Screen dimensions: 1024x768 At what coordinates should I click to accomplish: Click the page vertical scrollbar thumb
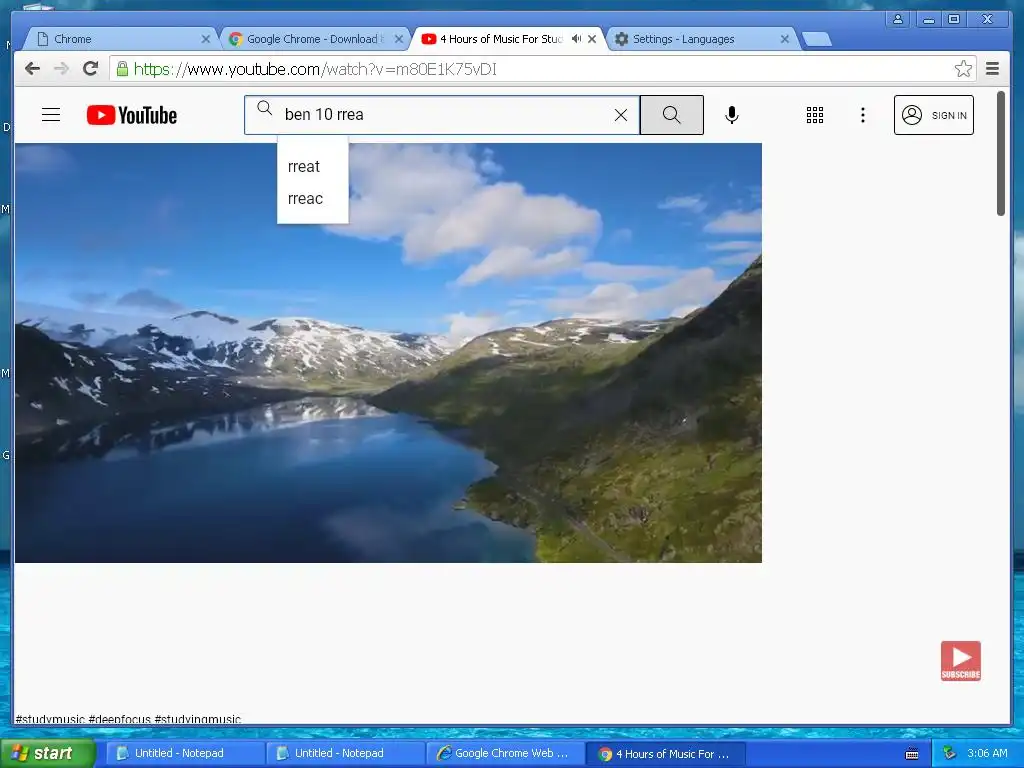(1000, 153)
